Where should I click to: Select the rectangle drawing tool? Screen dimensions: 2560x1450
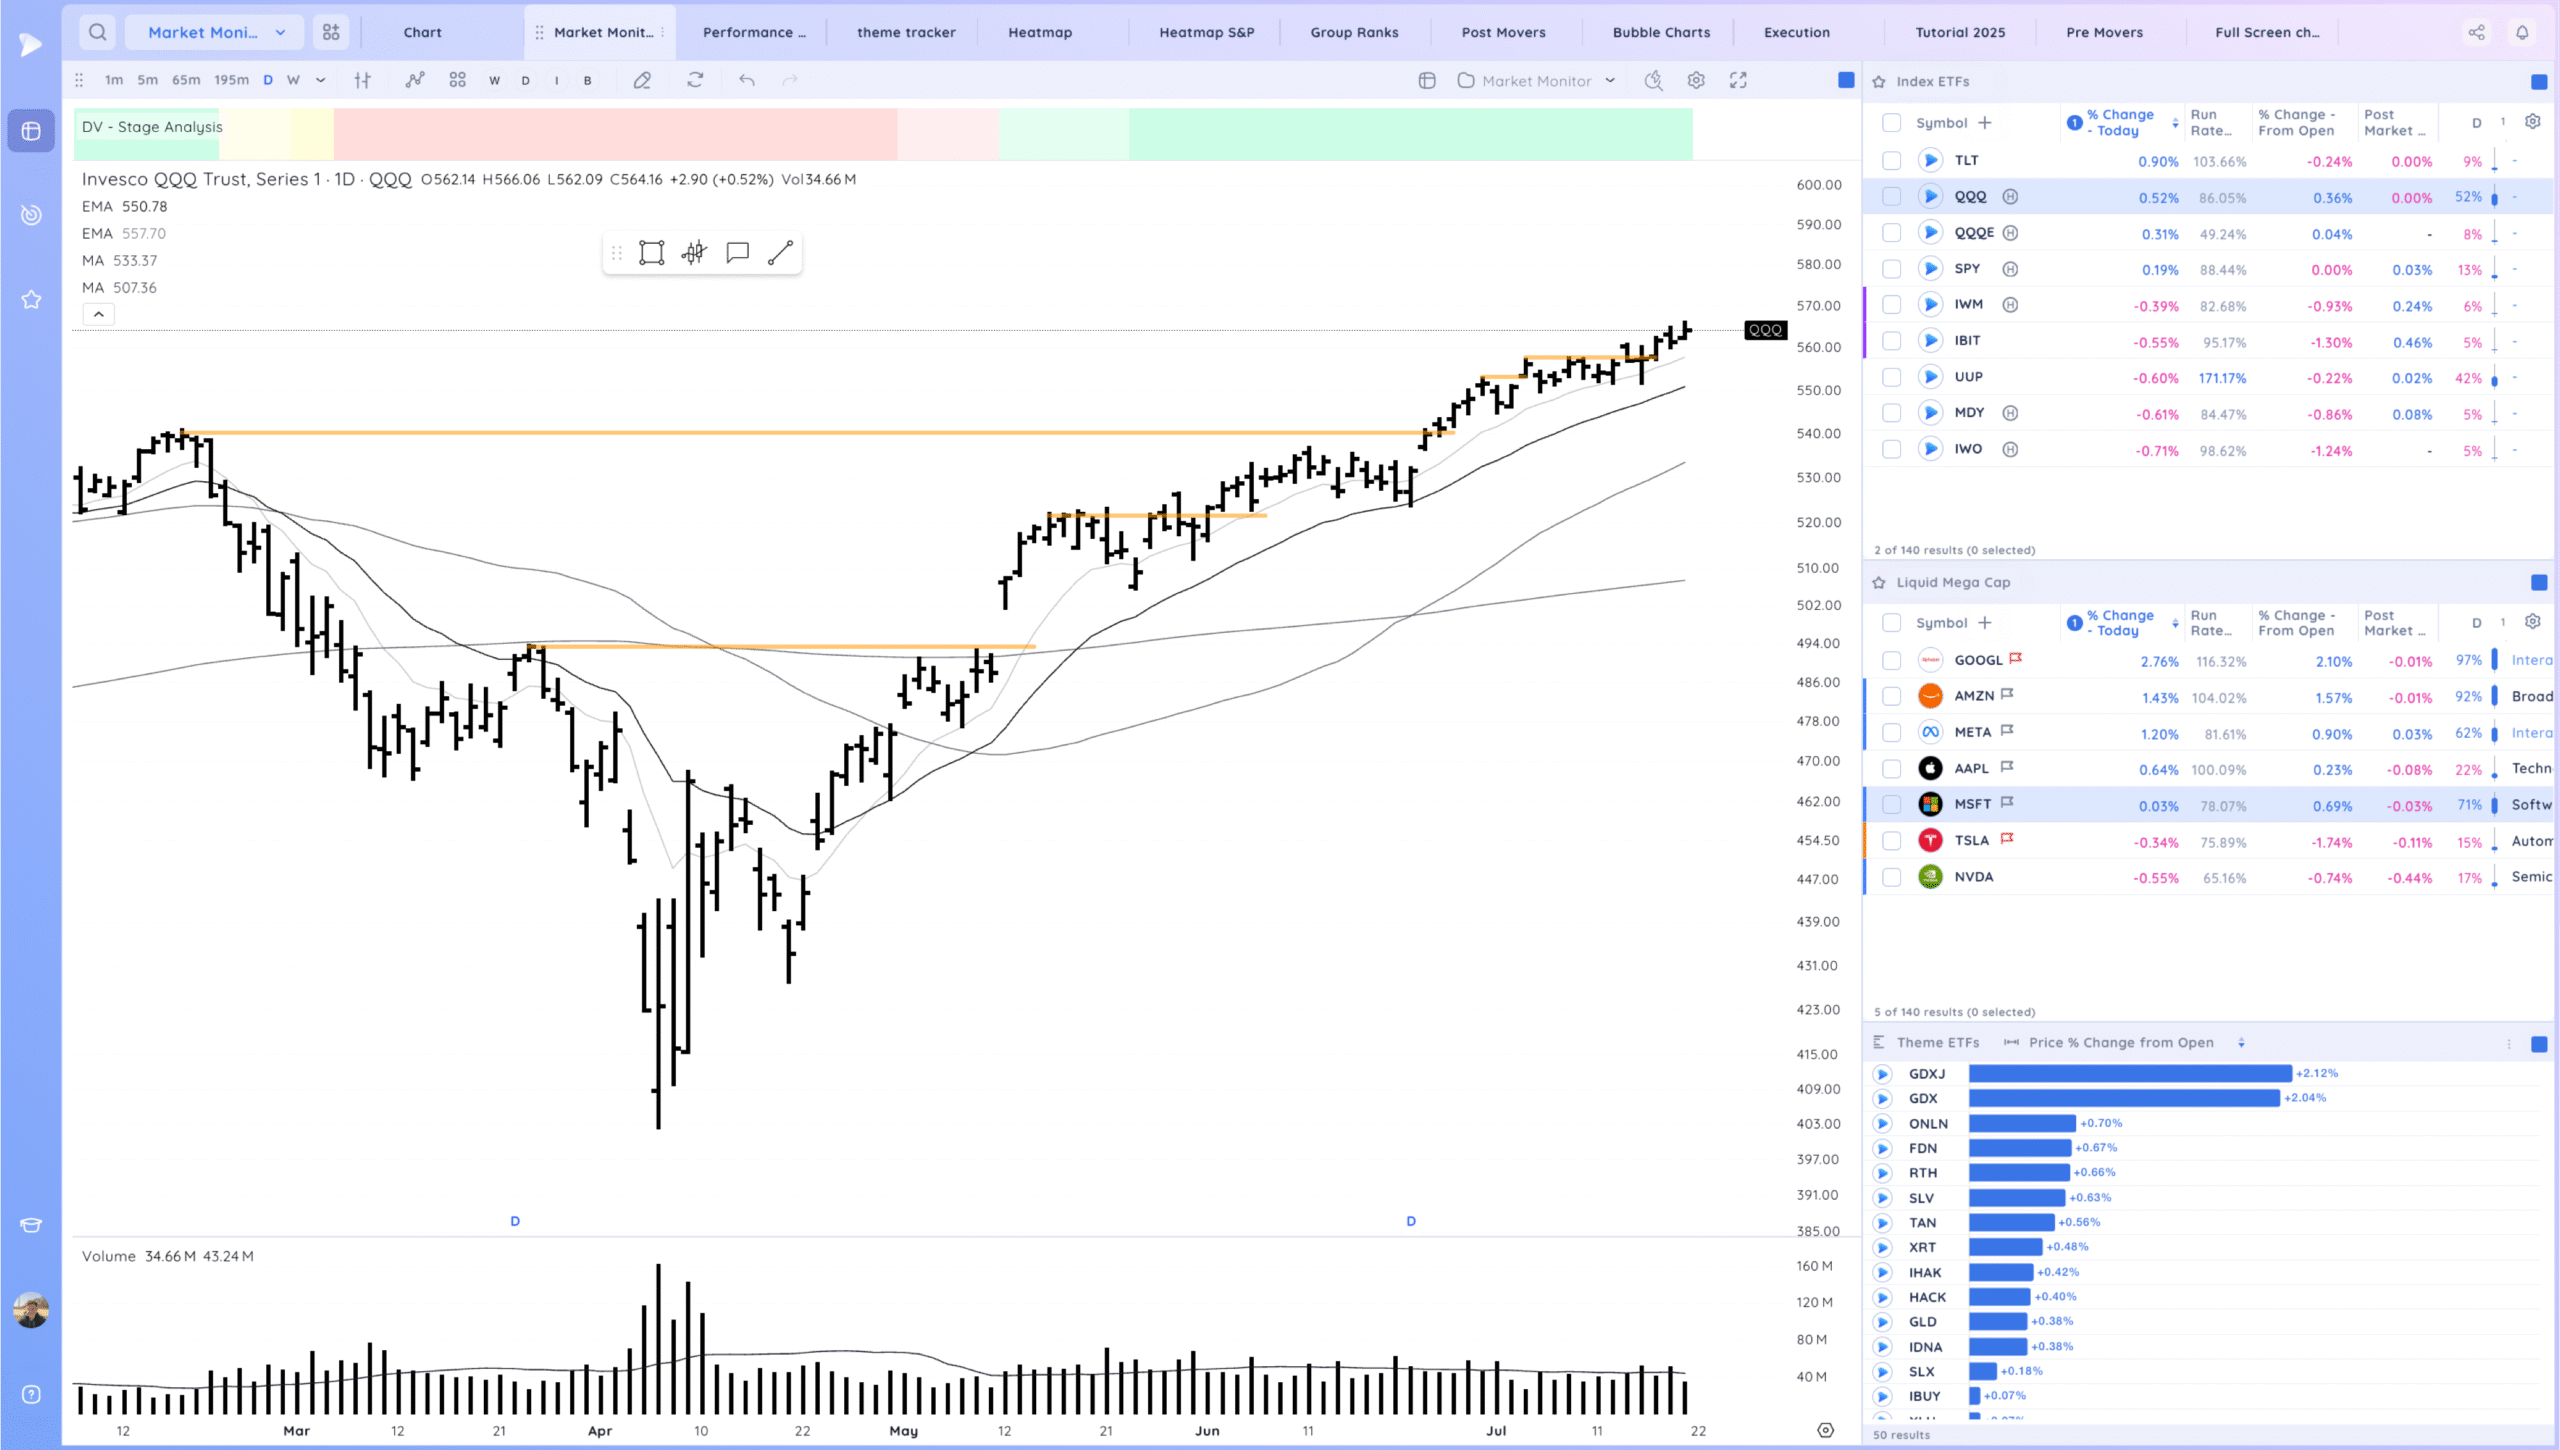(651, 253)
